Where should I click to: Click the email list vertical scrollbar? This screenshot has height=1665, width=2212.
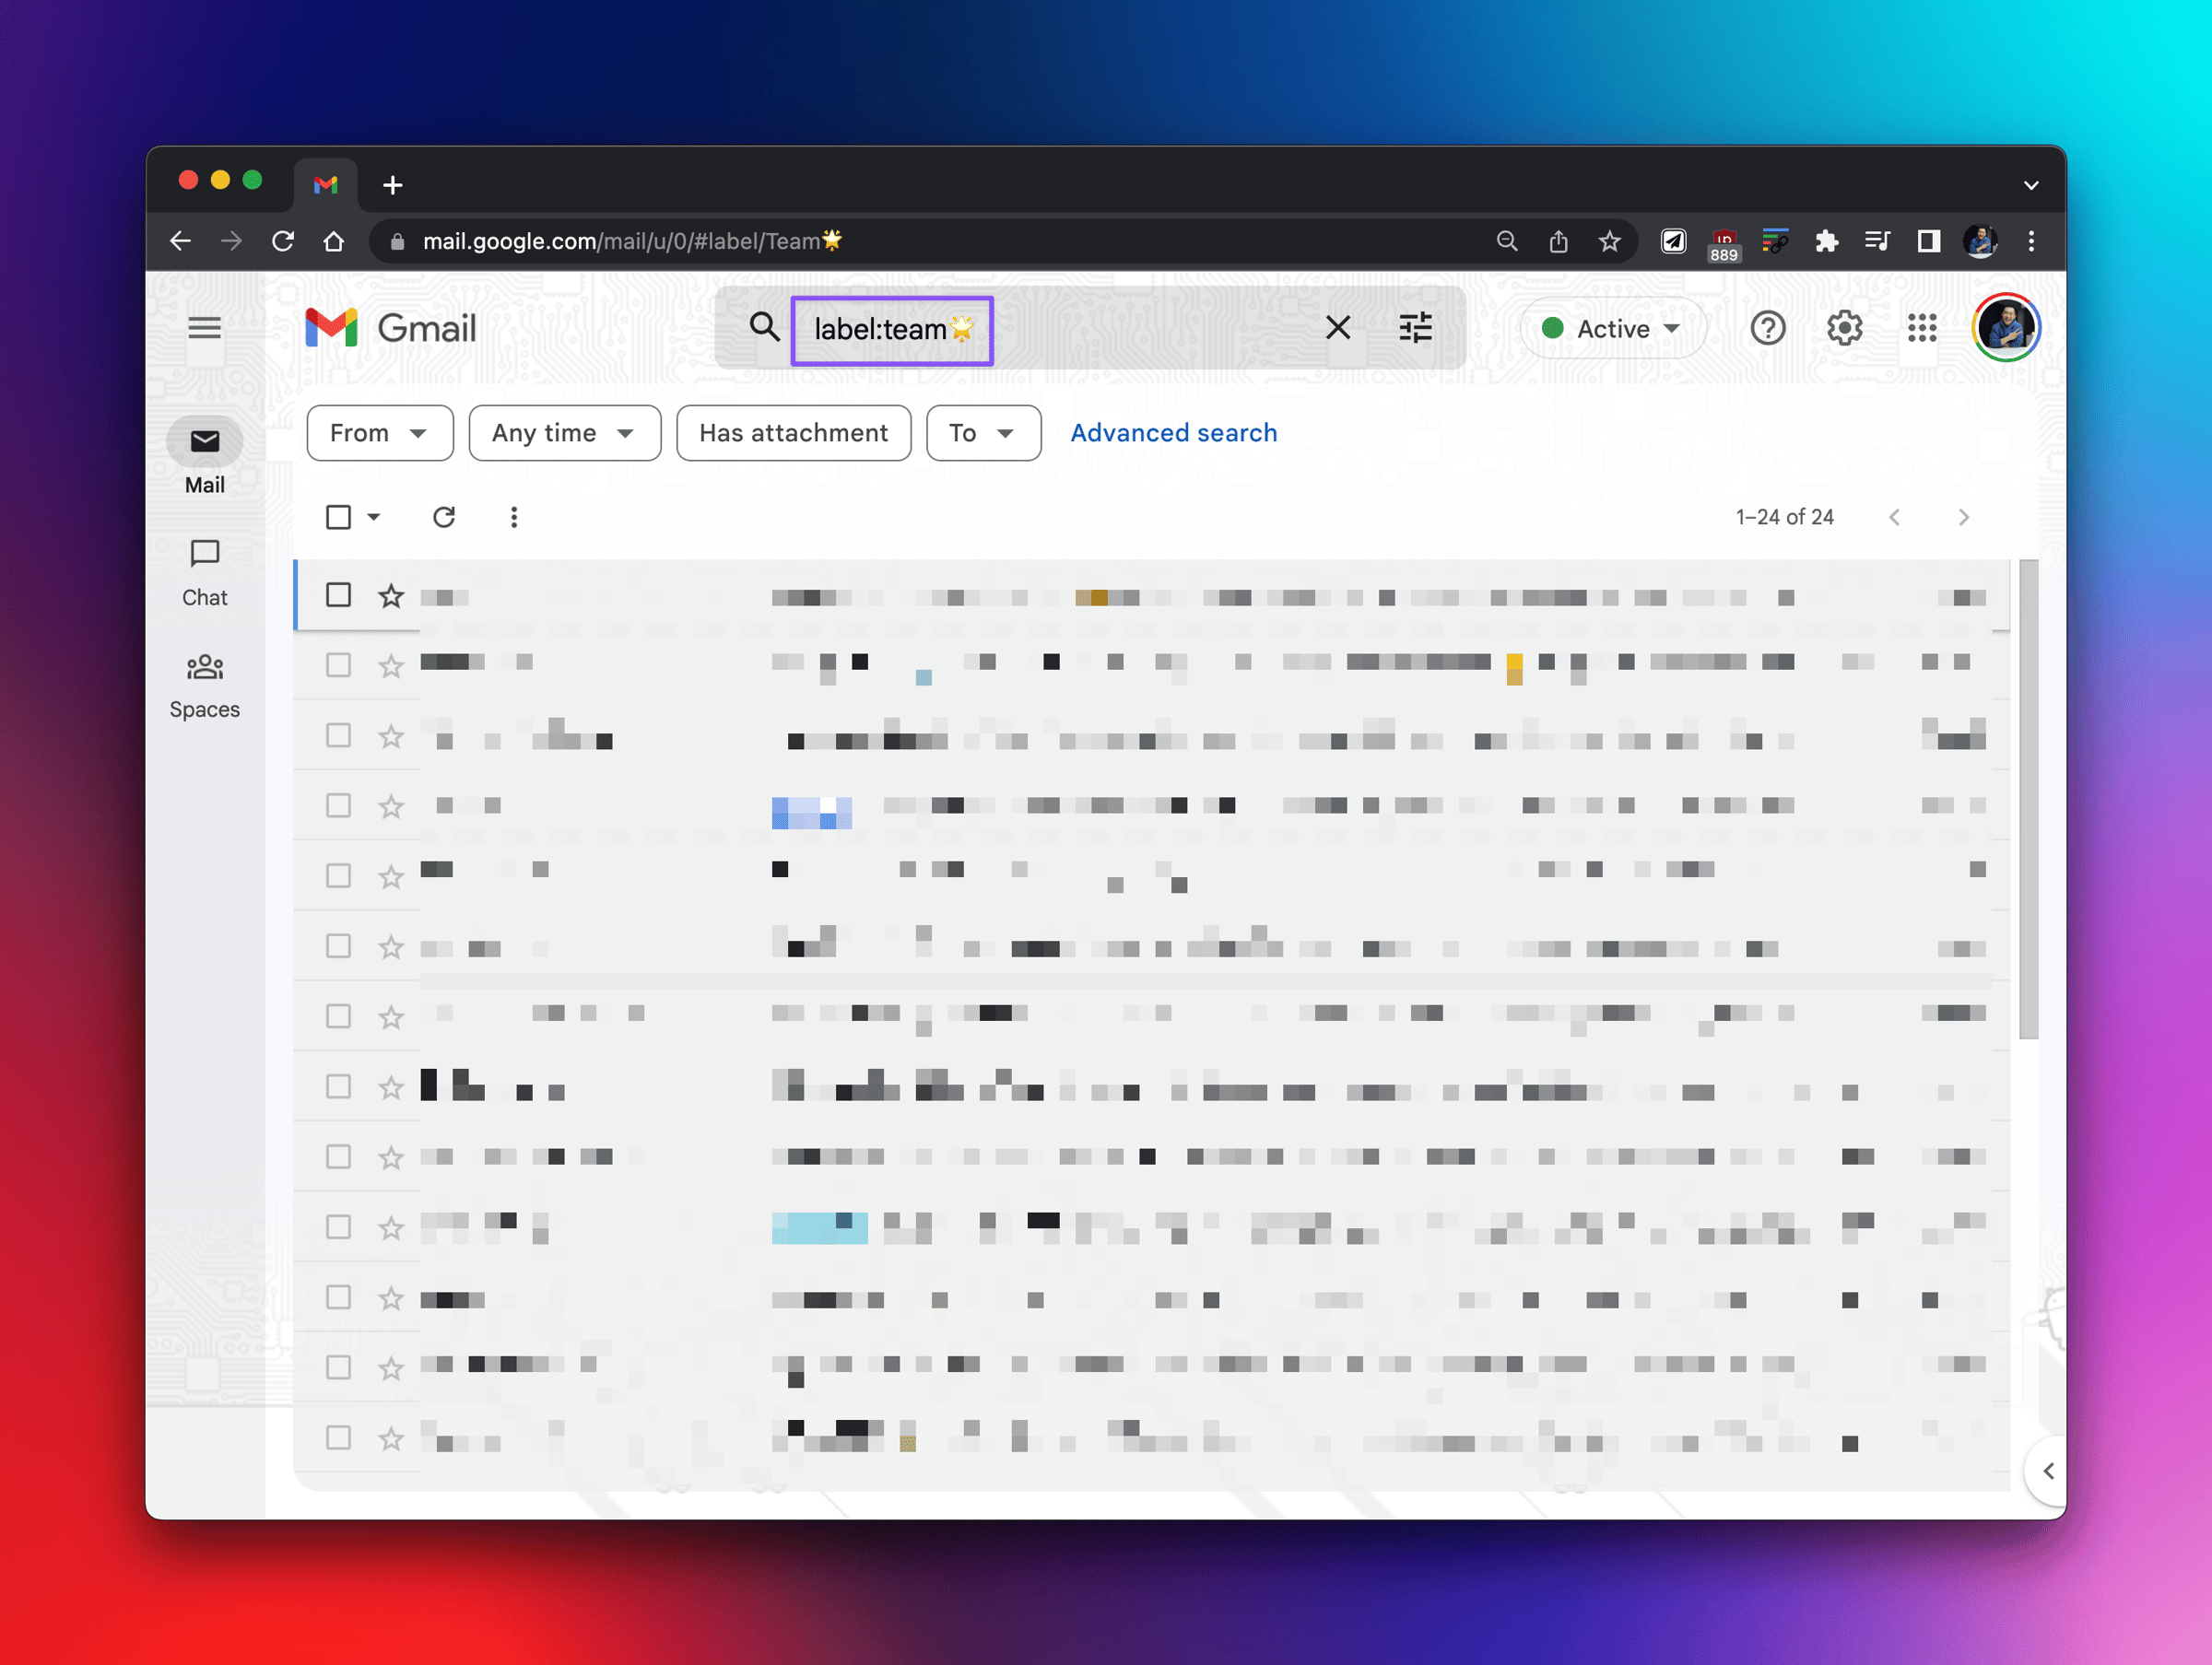click(2028, 800)
